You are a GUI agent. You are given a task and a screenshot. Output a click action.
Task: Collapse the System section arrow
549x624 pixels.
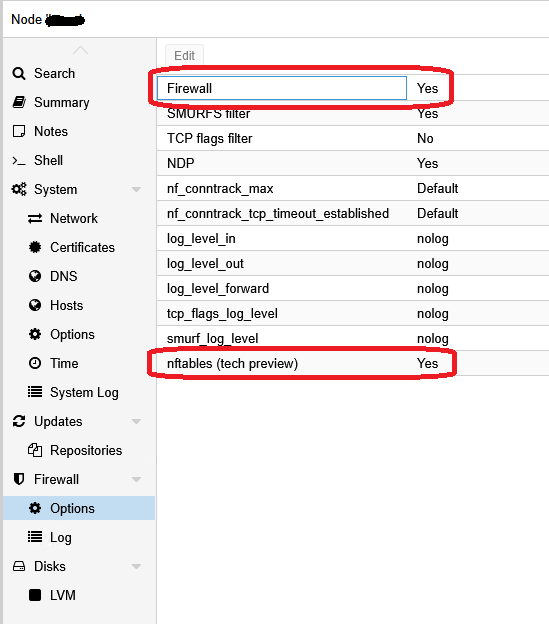pos(136,189)
